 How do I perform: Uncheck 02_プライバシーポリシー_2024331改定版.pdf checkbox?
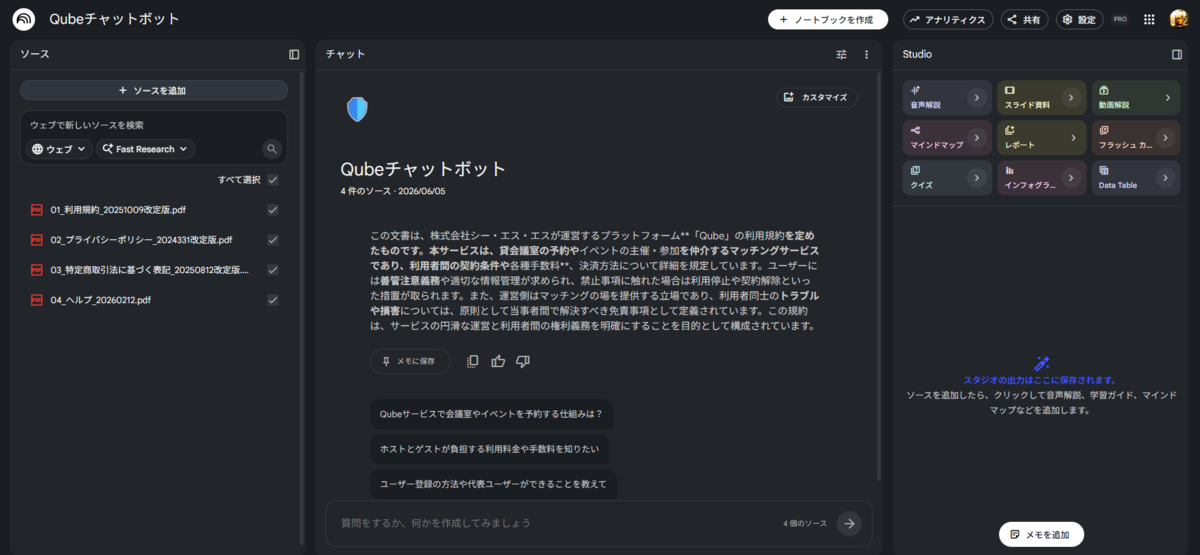pos(273,240)
